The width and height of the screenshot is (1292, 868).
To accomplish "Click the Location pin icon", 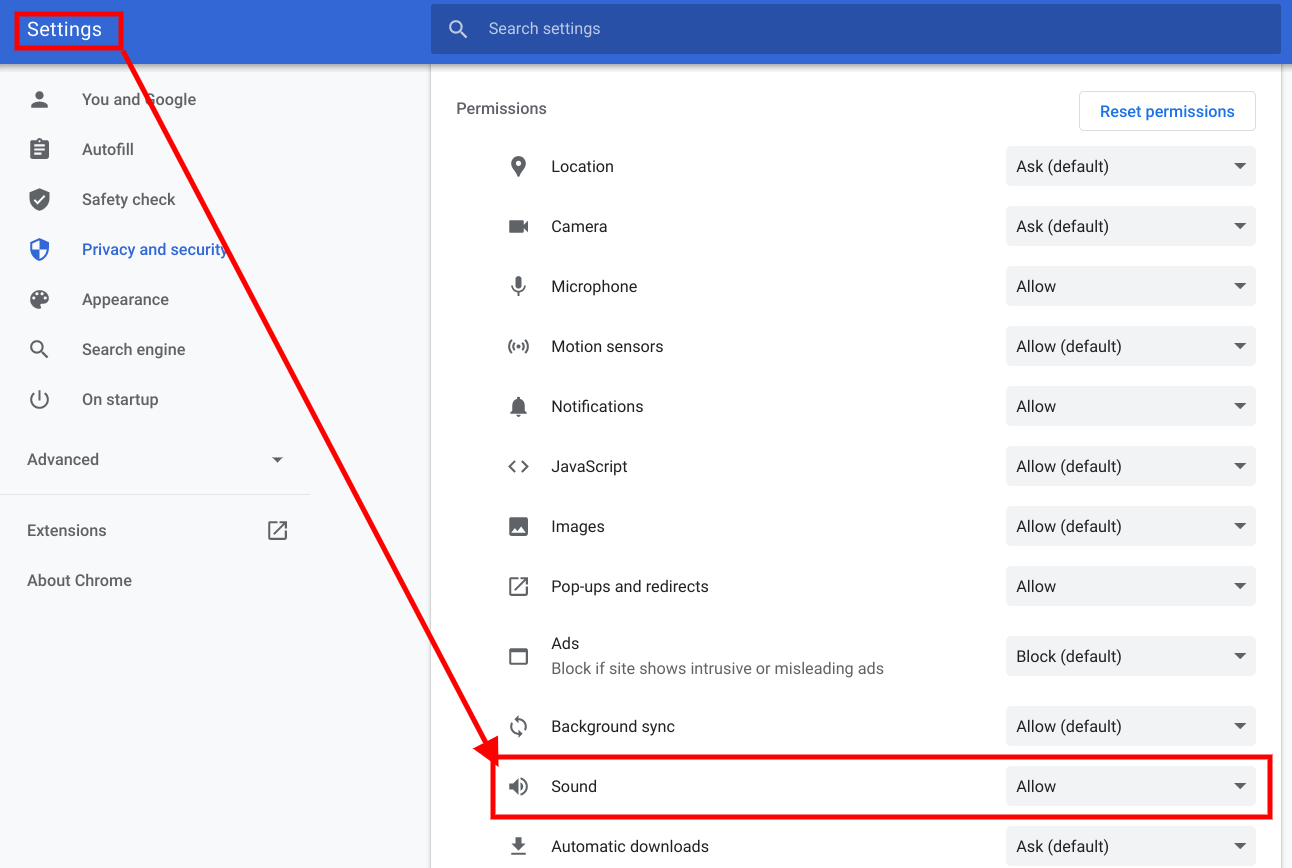I will click(x=518, y=166).
